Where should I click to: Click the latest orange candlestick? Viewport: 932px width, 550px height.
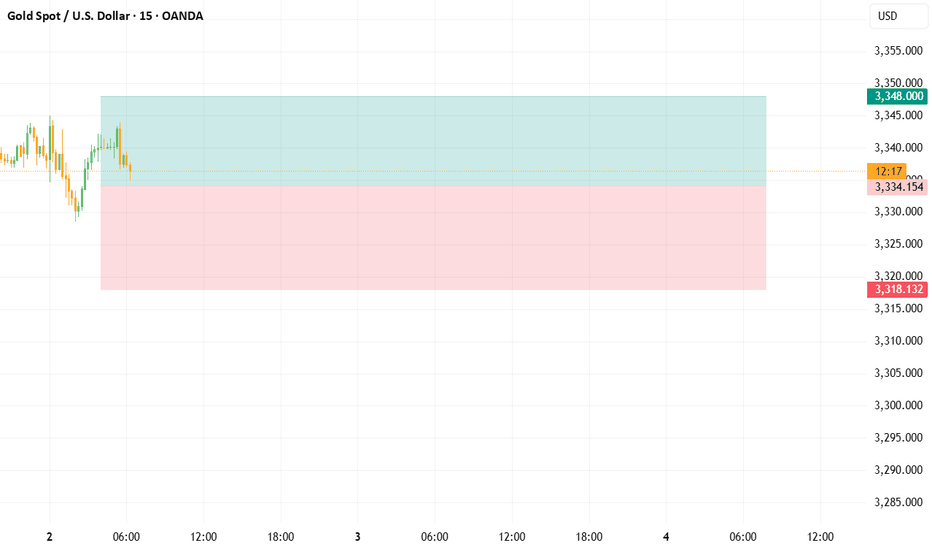coord(130,172)
